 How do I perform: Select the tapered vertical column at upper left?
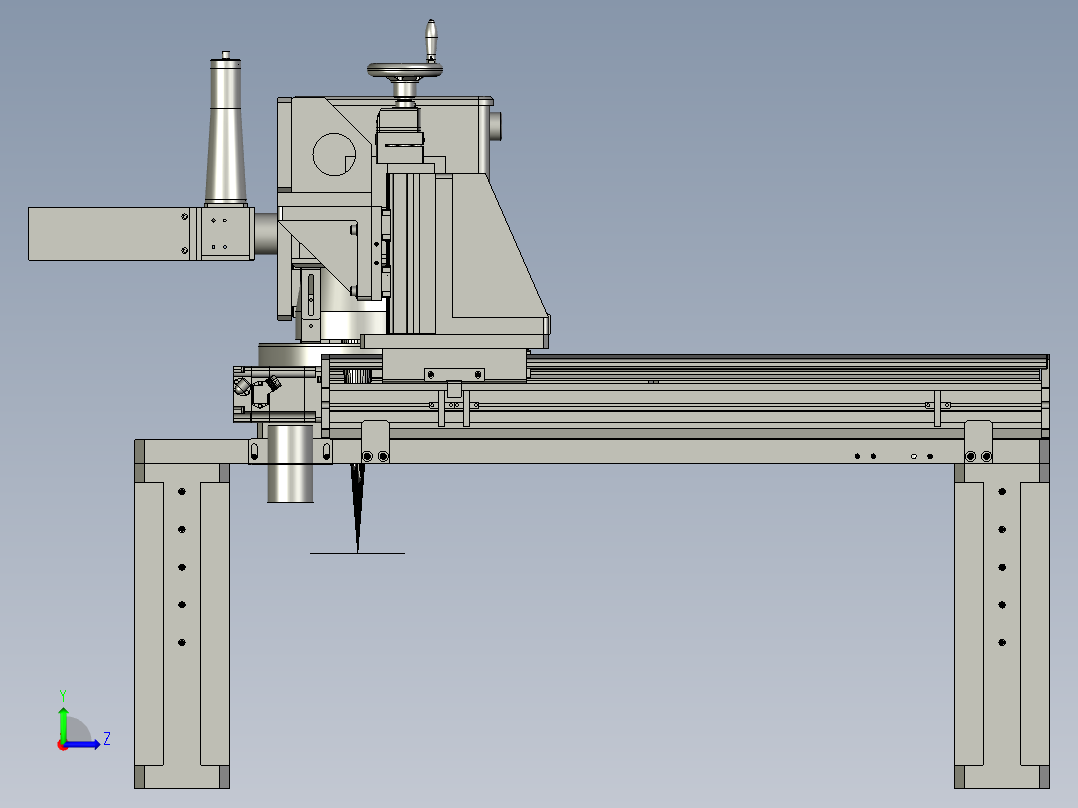pyautogui.click(x=226, y=131)
